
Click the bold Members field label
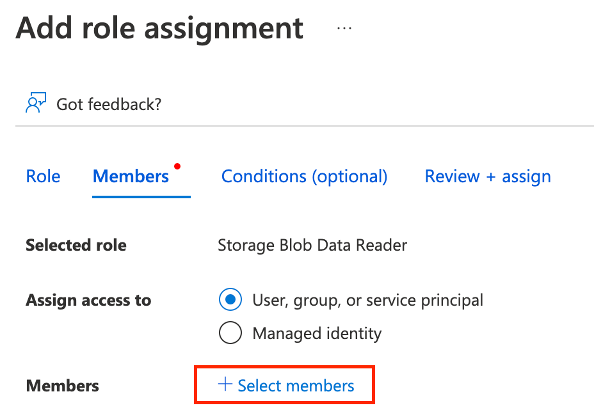click(63, 386)
